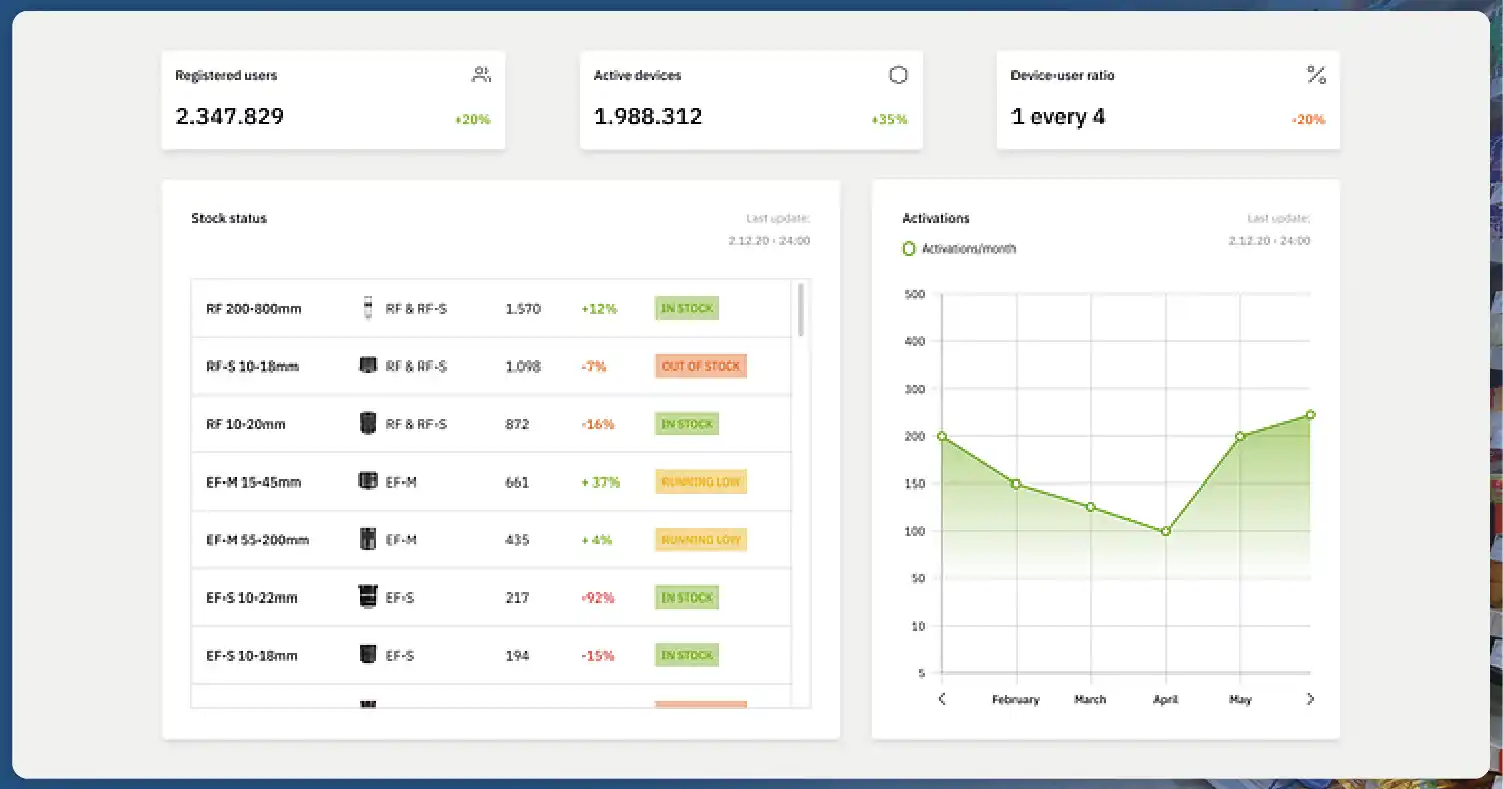This screenshot has width=1503, height=789.
Task: Select the March data point on chart
Action: (x=1090, y=507)
